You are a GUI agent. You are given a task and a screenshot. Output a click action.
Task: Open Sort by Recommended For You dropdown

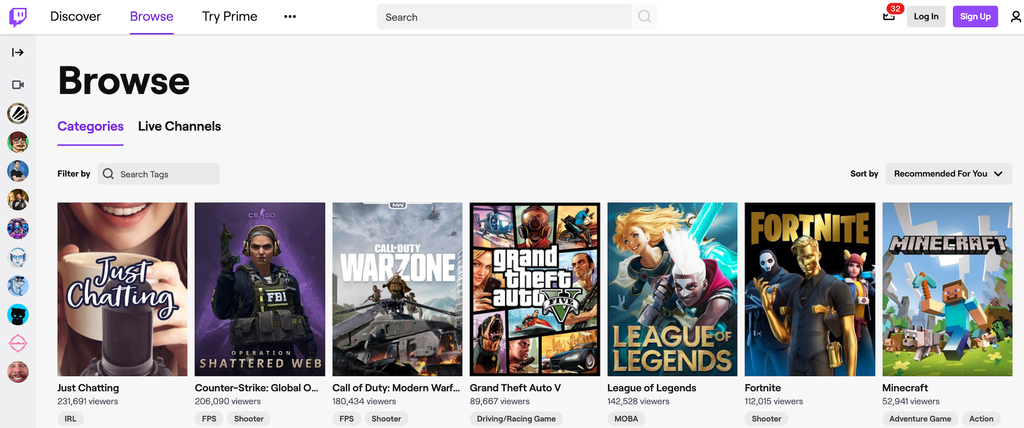tap(948, 174)
